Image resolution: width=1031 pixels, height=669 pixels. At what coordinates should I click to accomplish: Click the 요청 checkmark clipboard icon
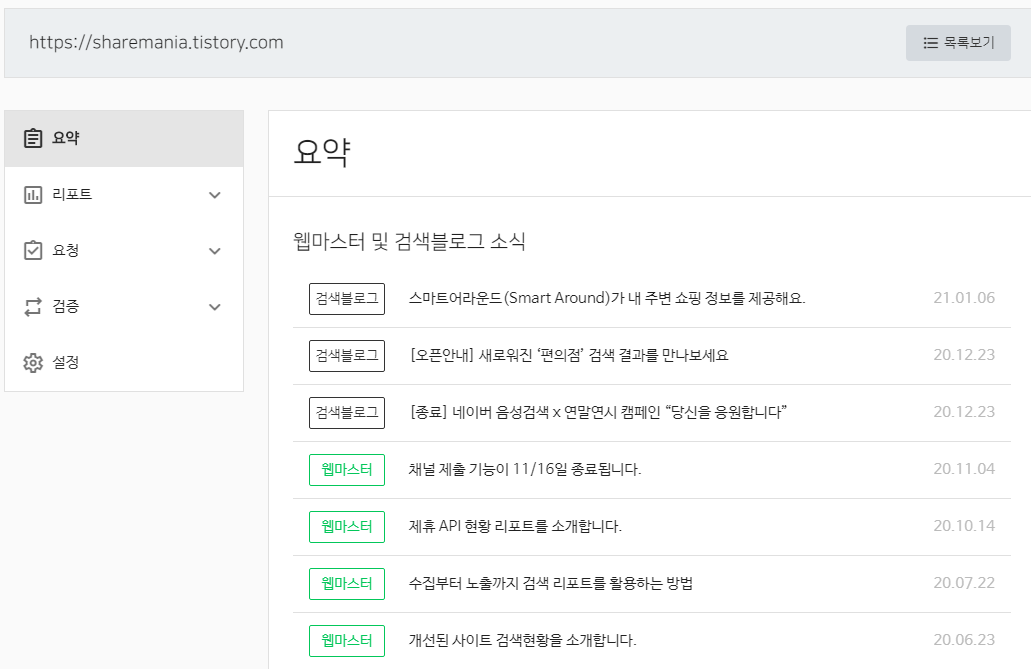coord(33,251)
